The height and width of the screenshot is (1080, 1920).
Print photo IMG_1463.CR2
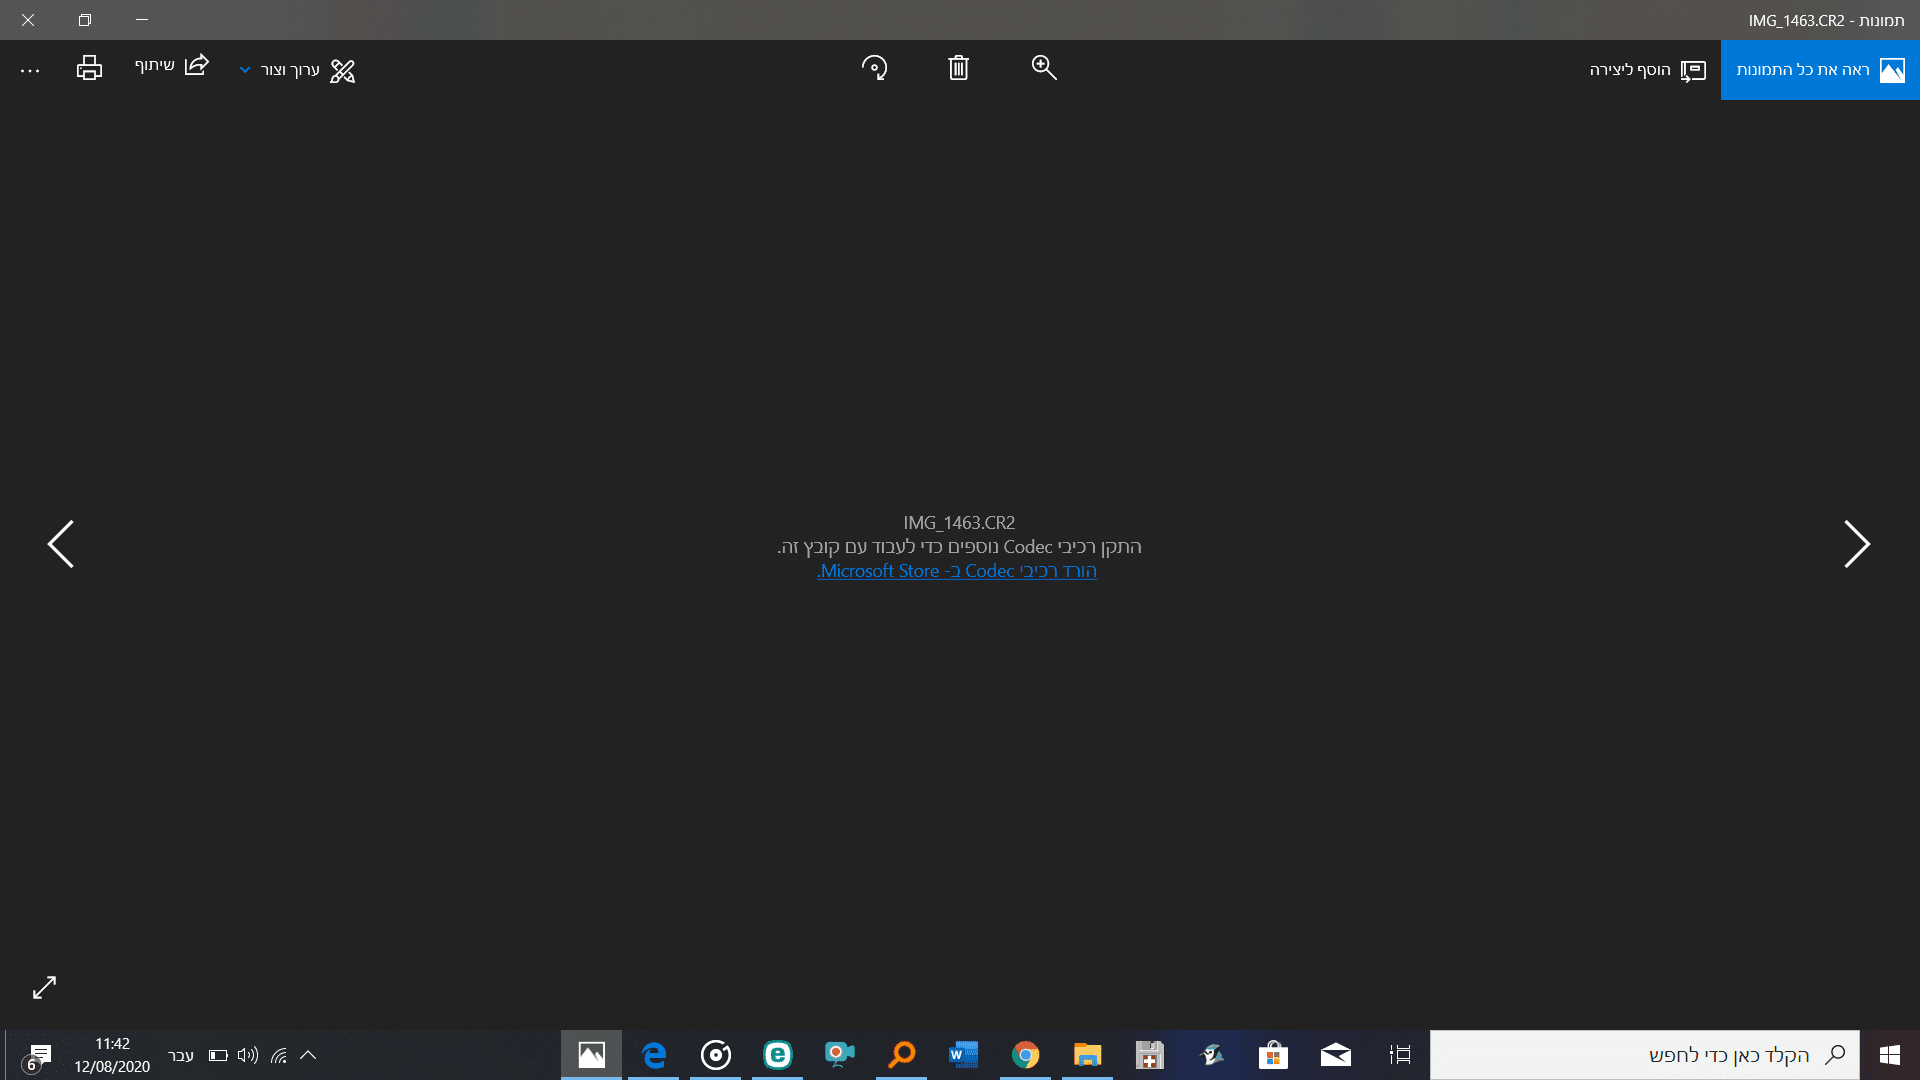click(x=88, y=67)
